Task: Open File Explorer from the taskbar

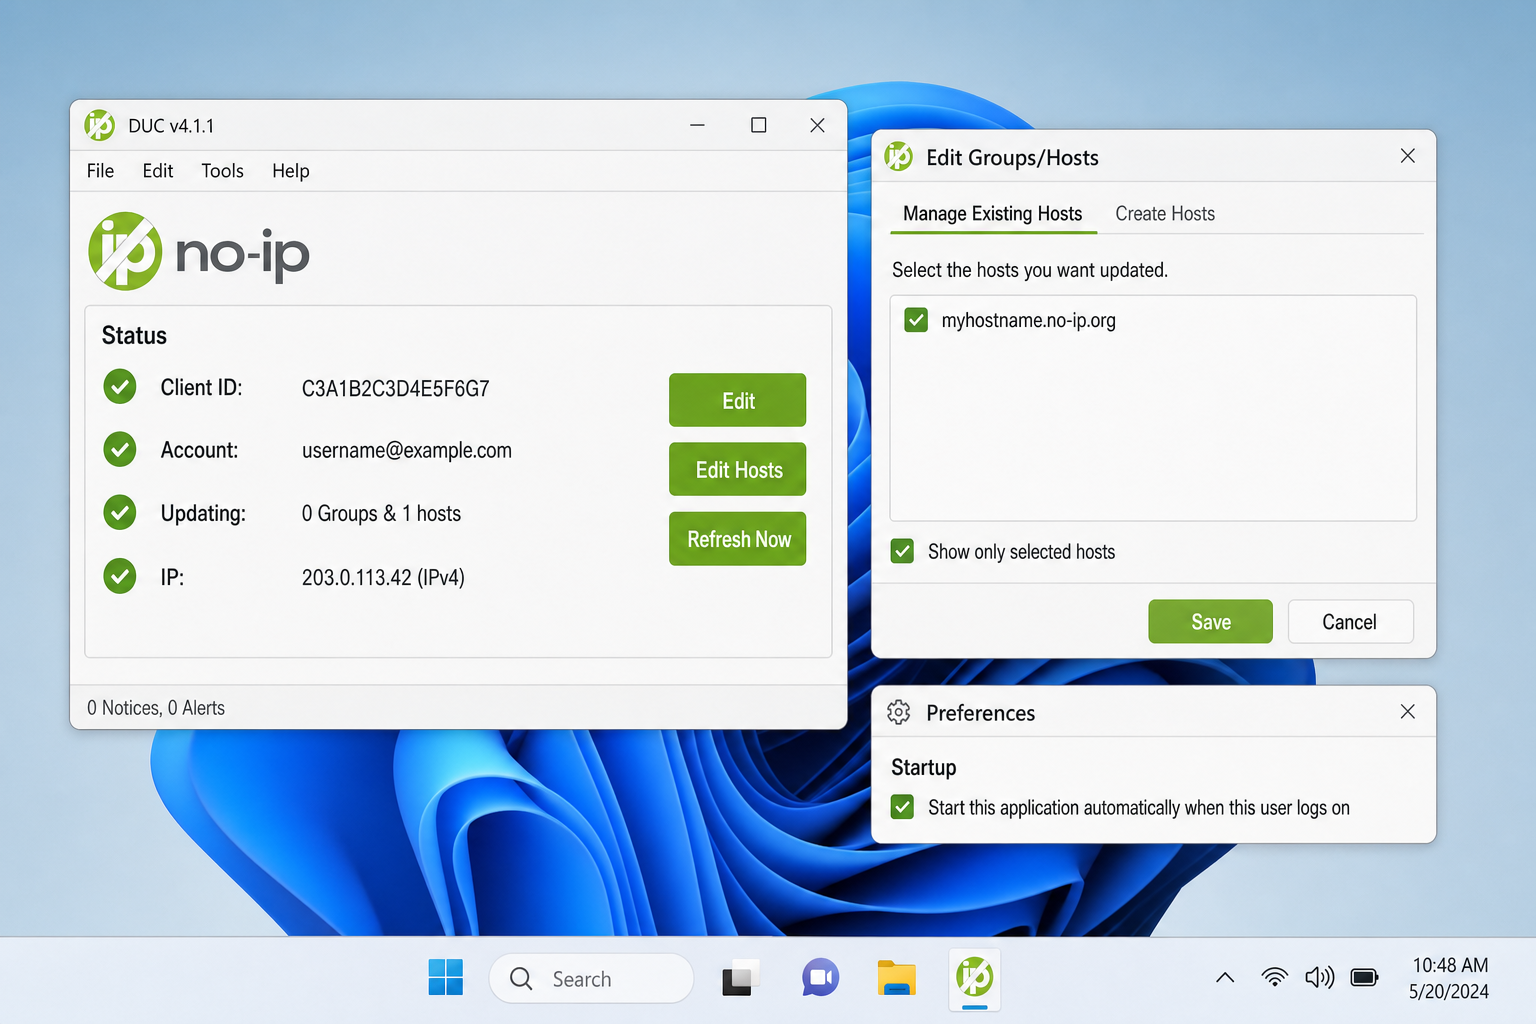Action: click(x=896, y=978)
